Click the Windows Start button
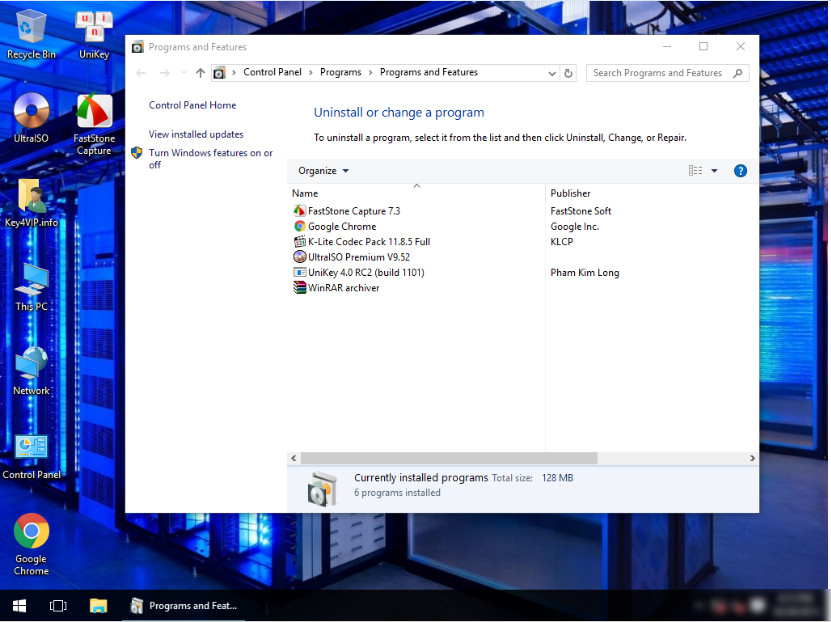The image size is (831, 622). pos(19,605)
